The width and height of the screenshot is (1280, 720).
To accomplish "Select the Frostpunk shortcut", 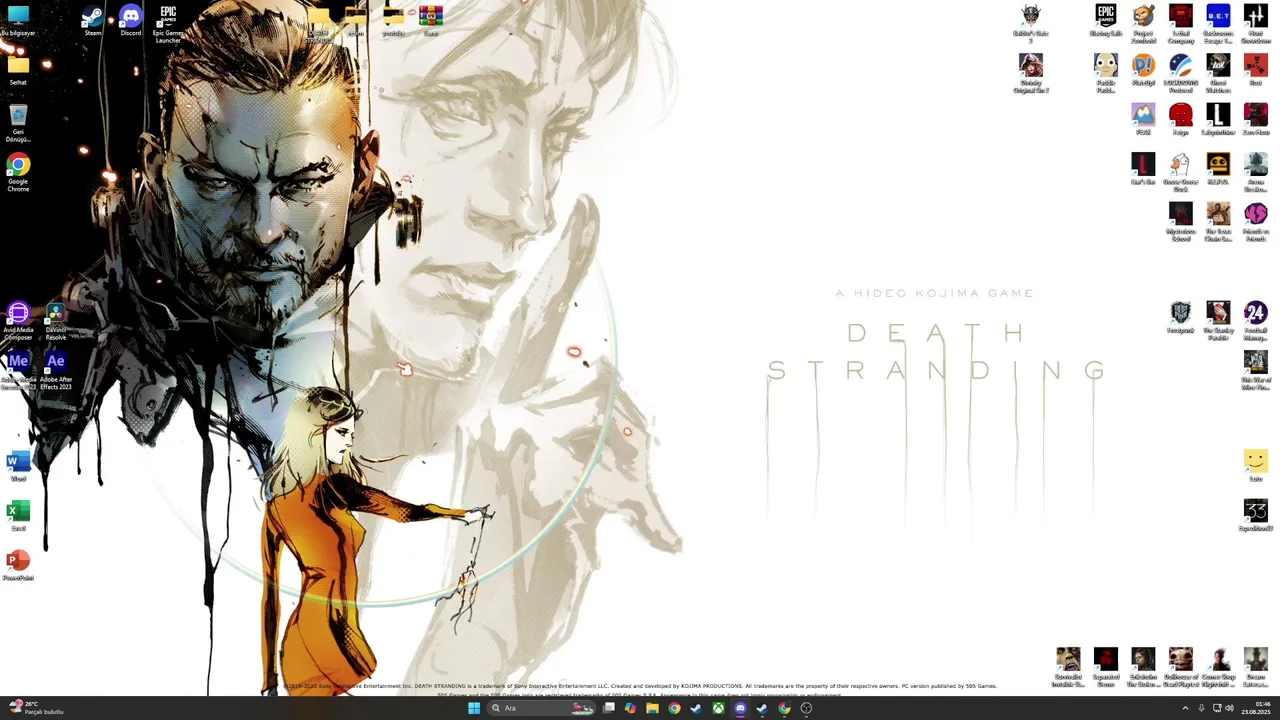I will (x=1181, y=317).
